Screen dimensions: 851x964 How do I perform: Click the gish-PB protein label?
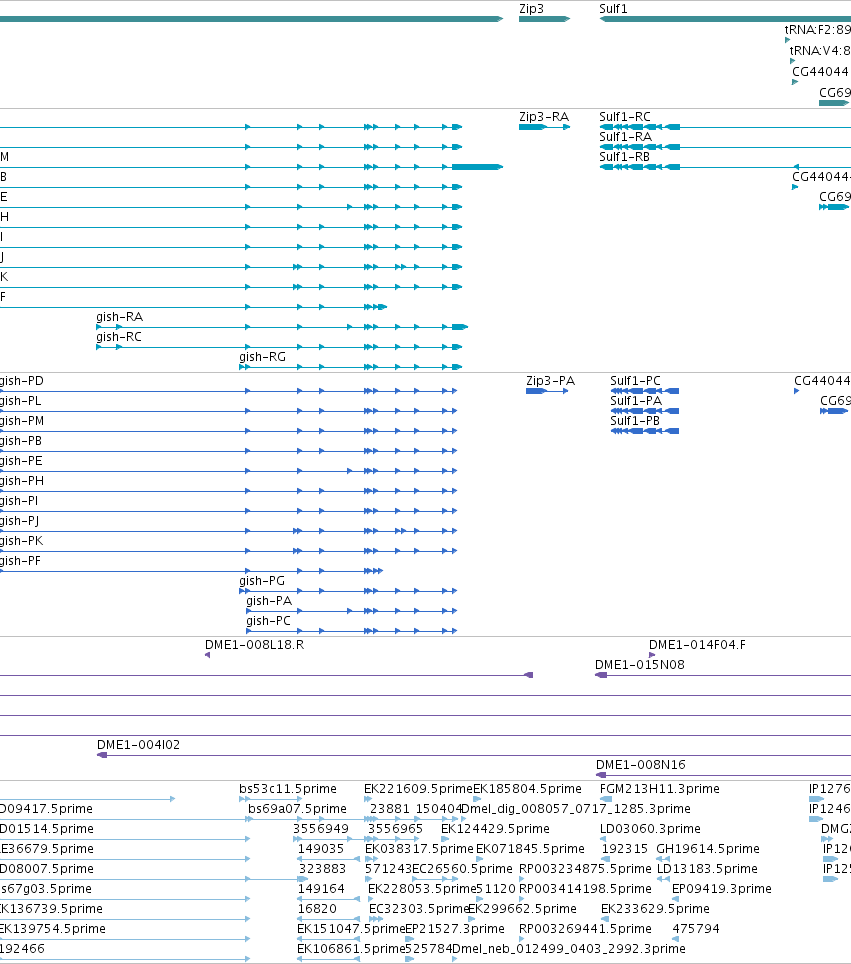21,441
